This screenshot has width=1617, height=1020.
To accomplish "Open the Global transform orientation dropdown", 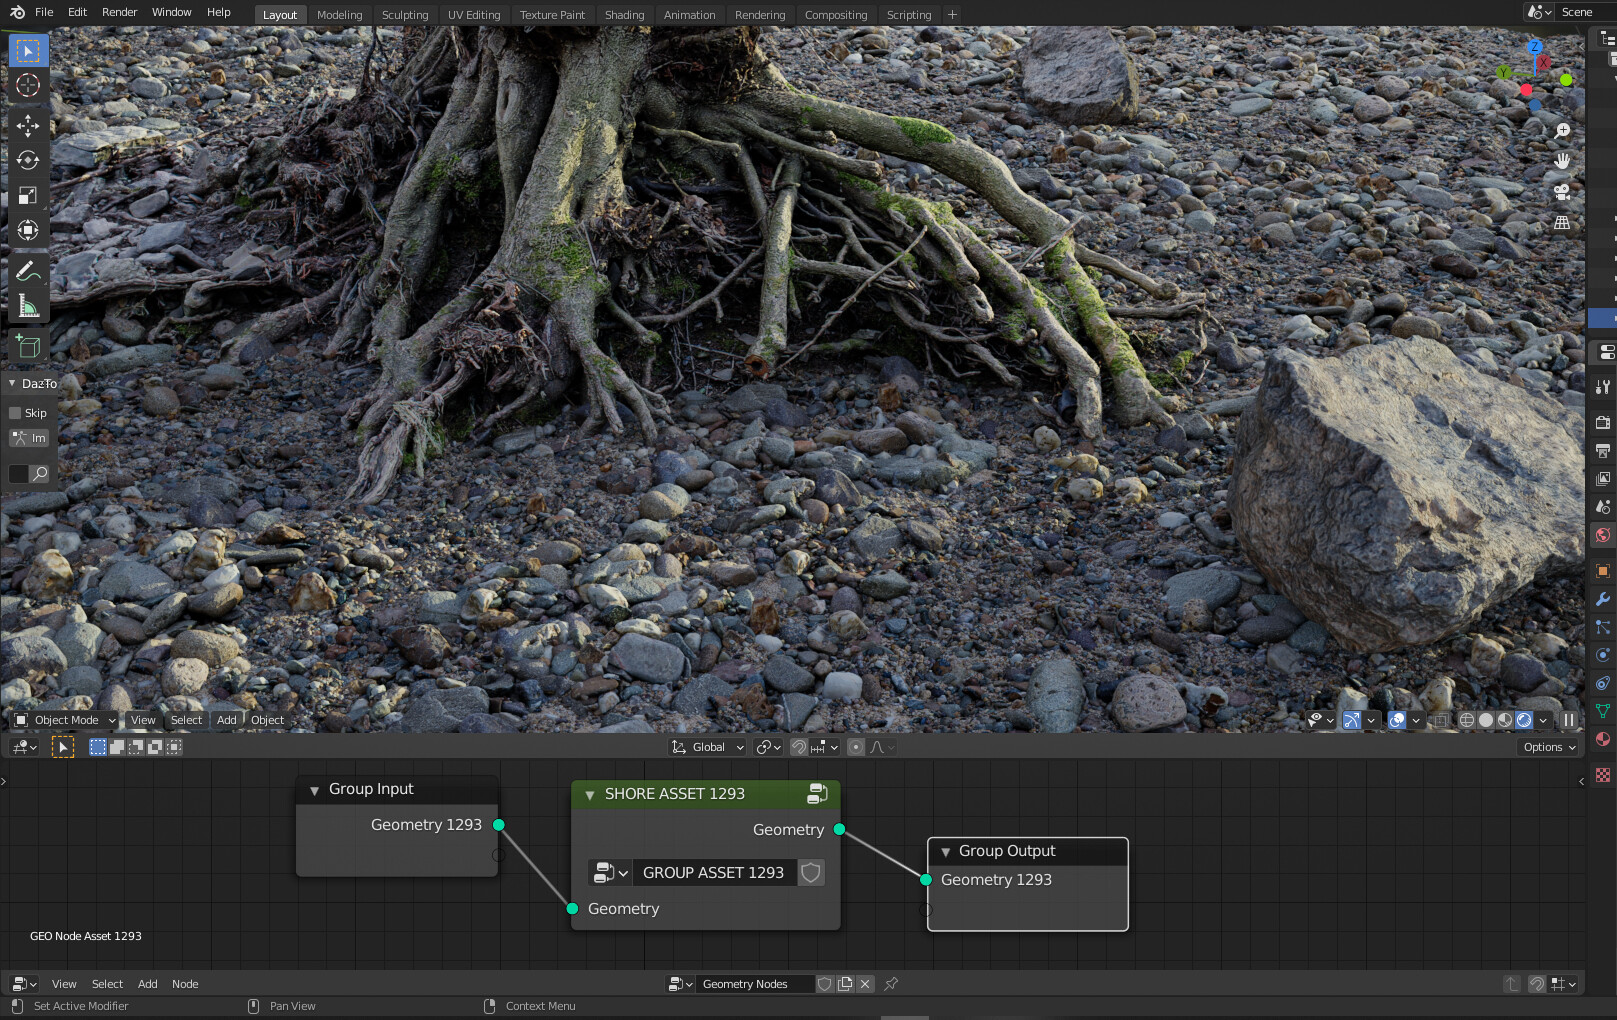I will 707,746.
